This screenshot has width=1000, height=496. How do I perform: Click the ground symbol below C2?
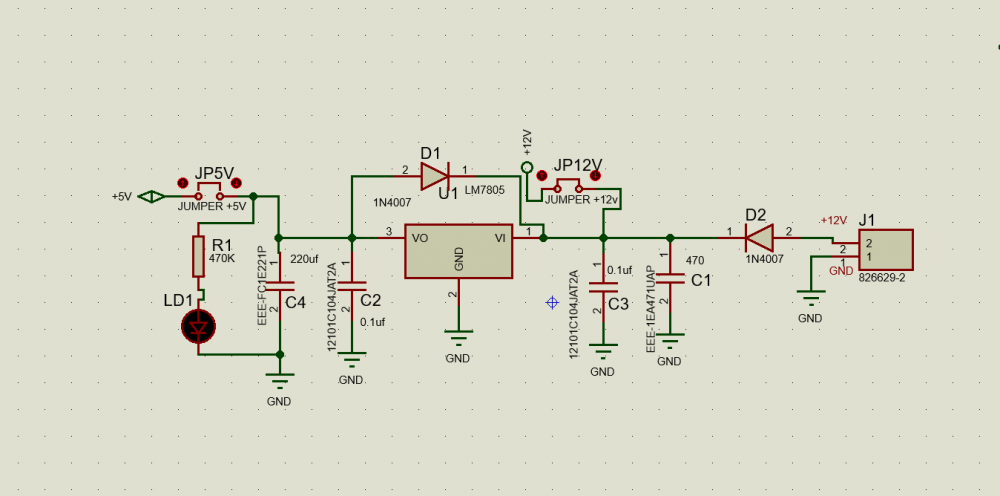(x=351, y=360)
